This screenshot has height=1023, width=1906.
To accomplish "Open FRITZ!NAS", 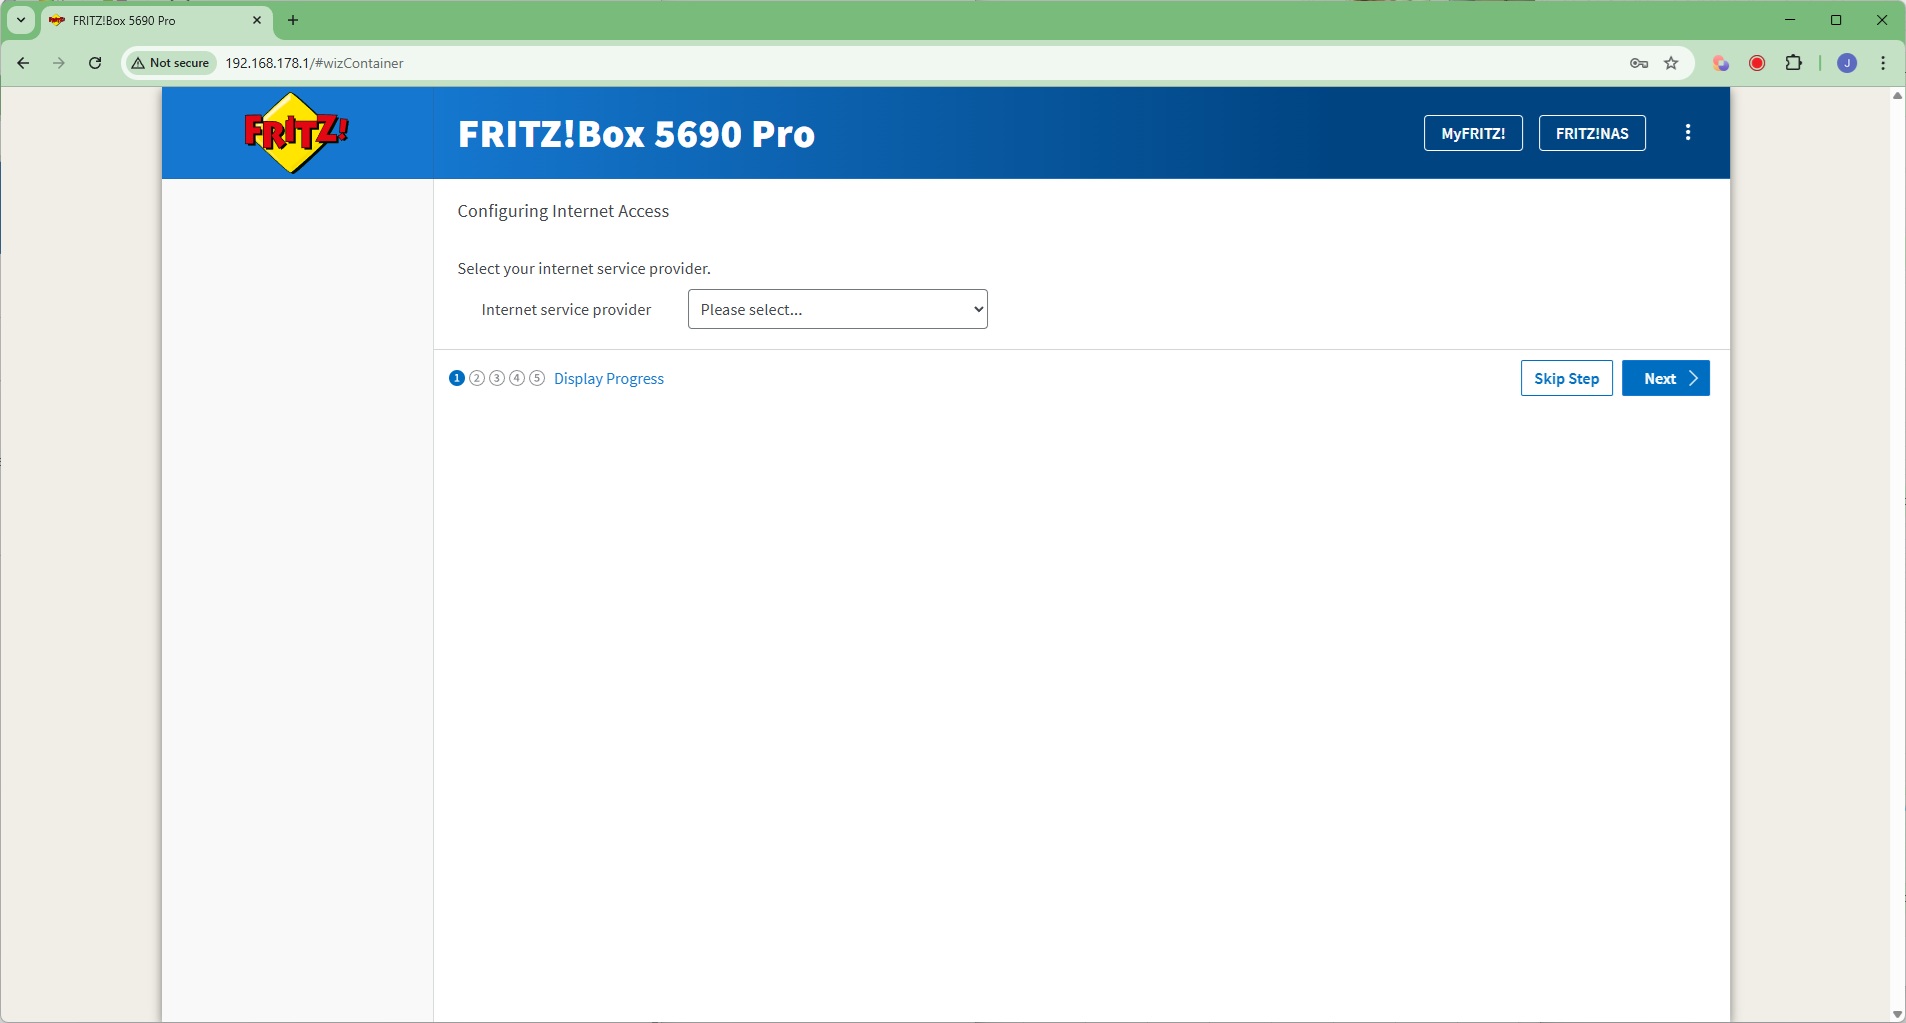I will pos(1592,133).
